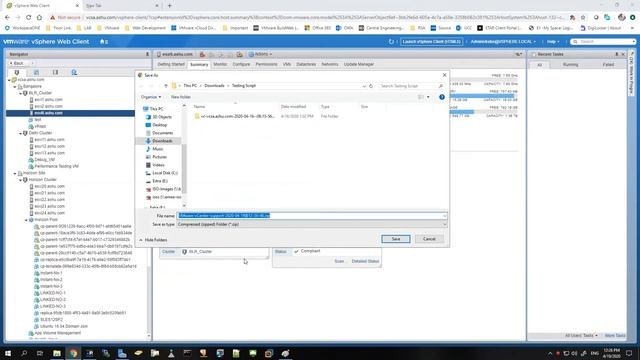Switch to the Getting Started tab
Screen dimensions: 640x360
click(171, 64)
